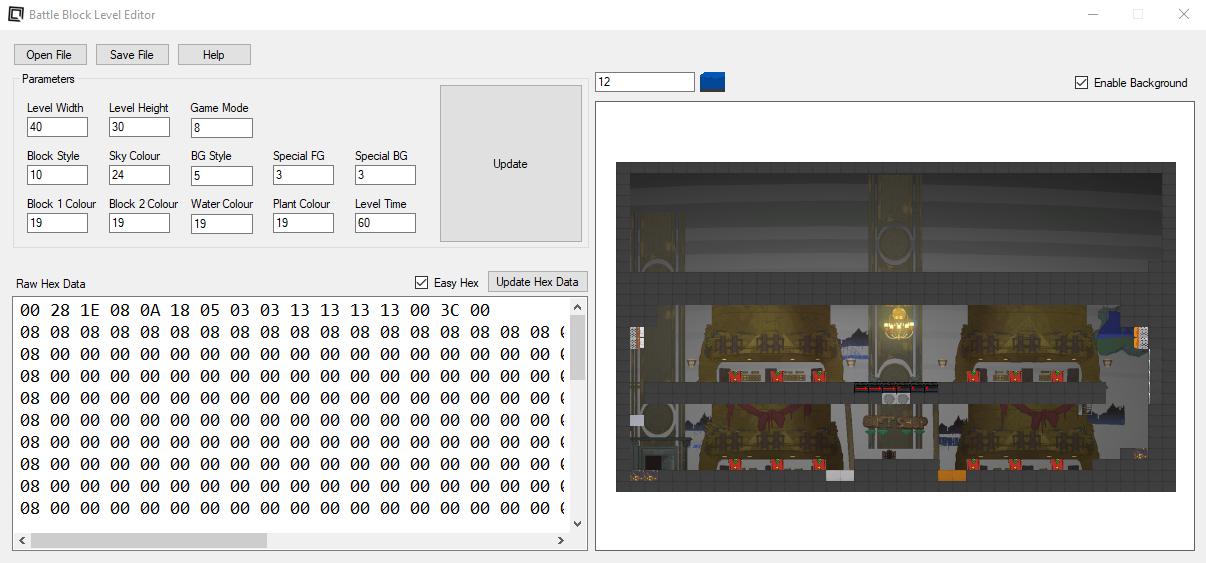Click Update Hex Data button
Viewport: 1206px width, 563px height.
coord(538,282)
